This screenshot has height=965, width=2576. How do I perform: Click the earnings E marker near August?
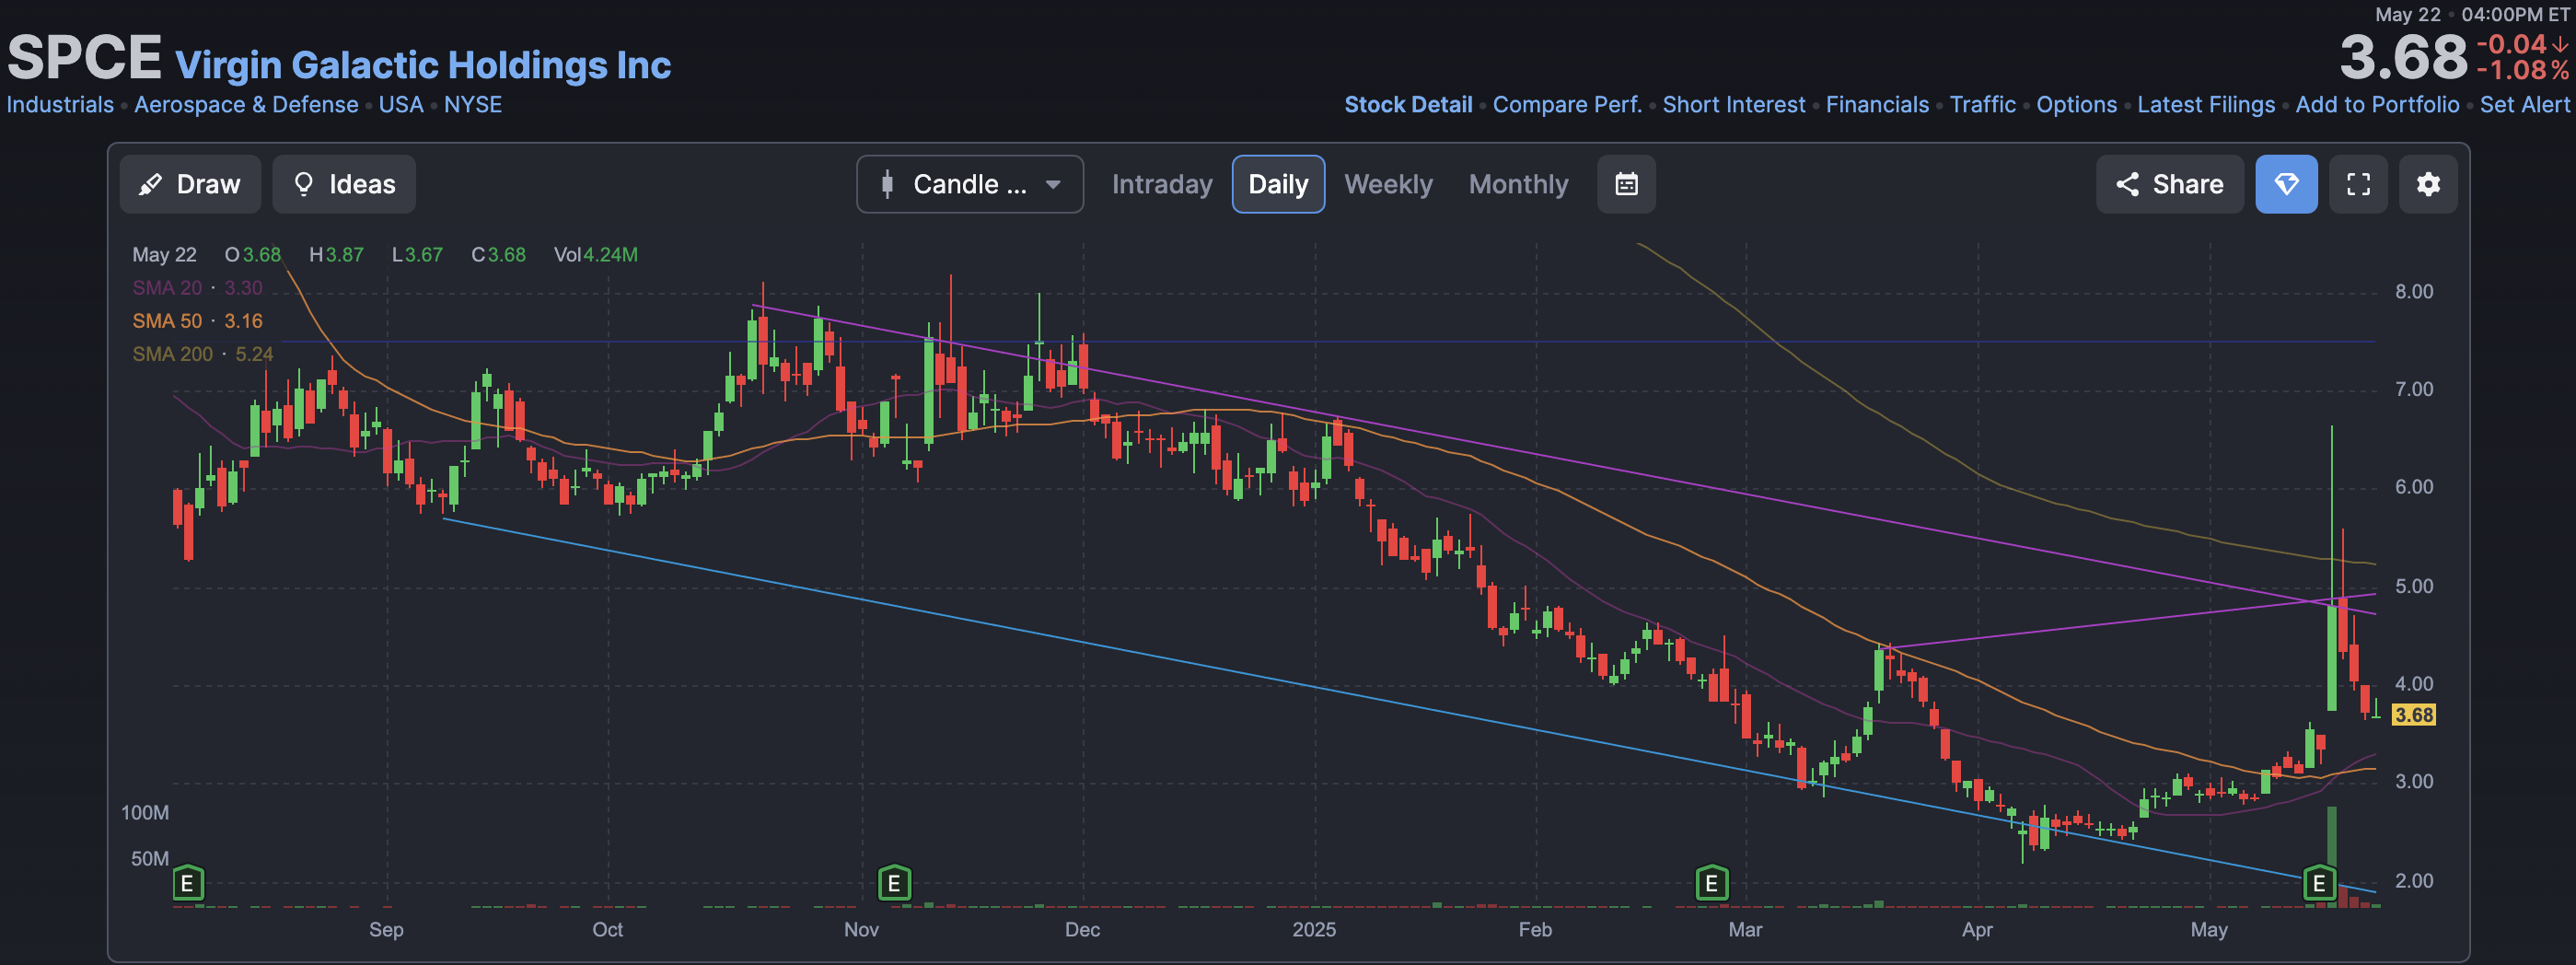pos(188,884)
